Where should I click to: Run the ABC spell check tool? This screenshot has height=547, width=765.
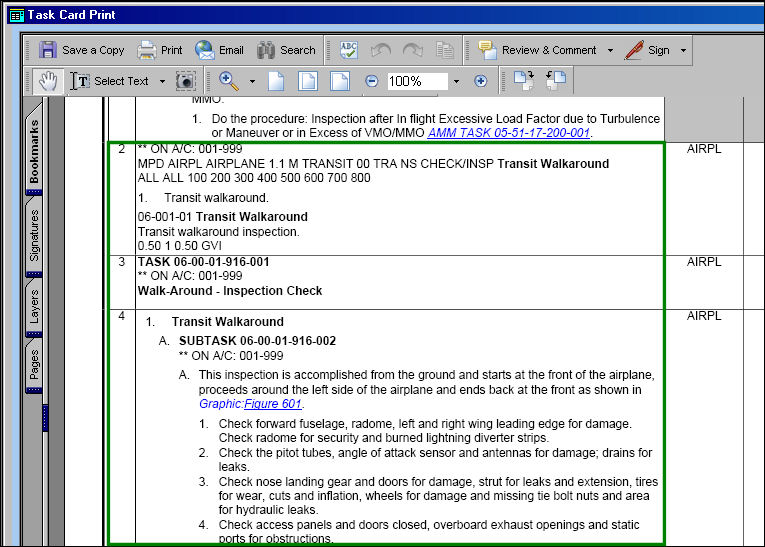[349, 50]
